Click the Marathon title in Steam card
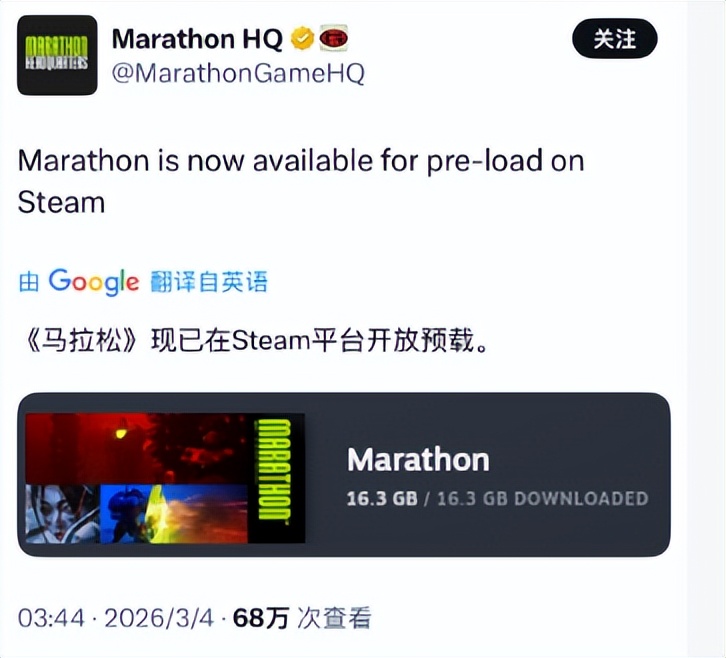 click(x=418, y=460)
